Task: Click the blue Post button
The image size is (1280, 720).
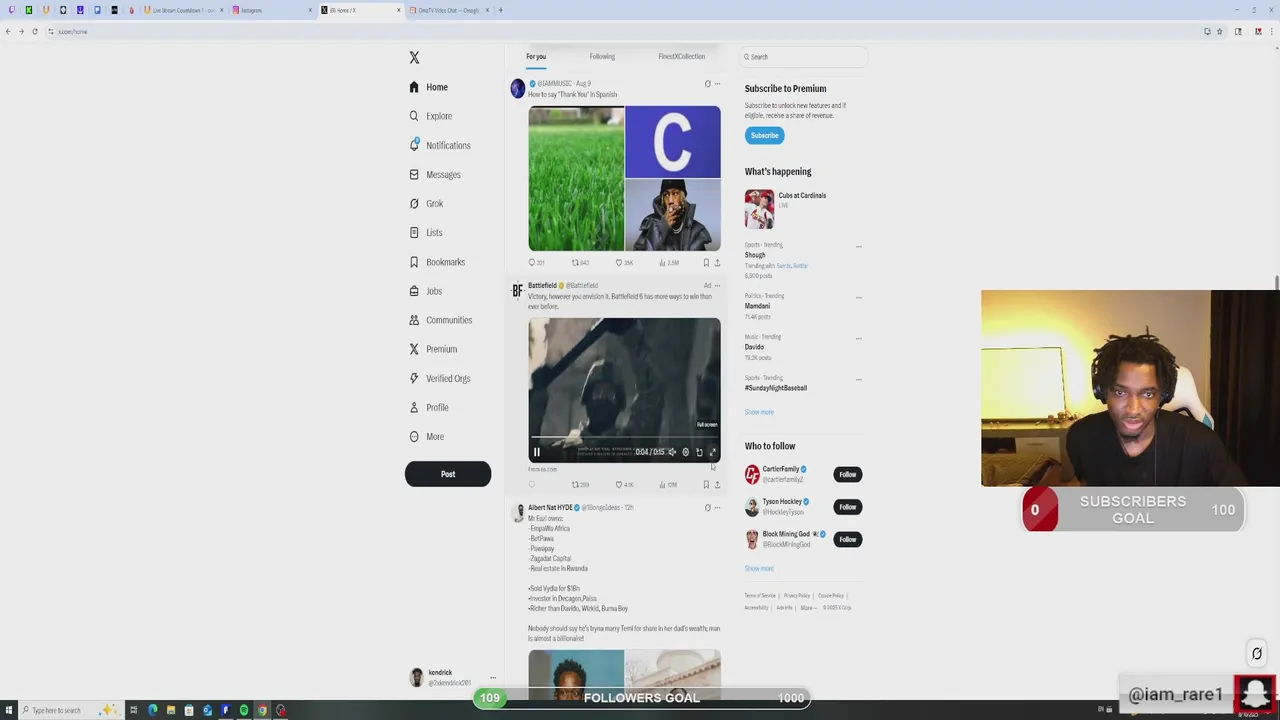Action: click(x=448, y=474)
